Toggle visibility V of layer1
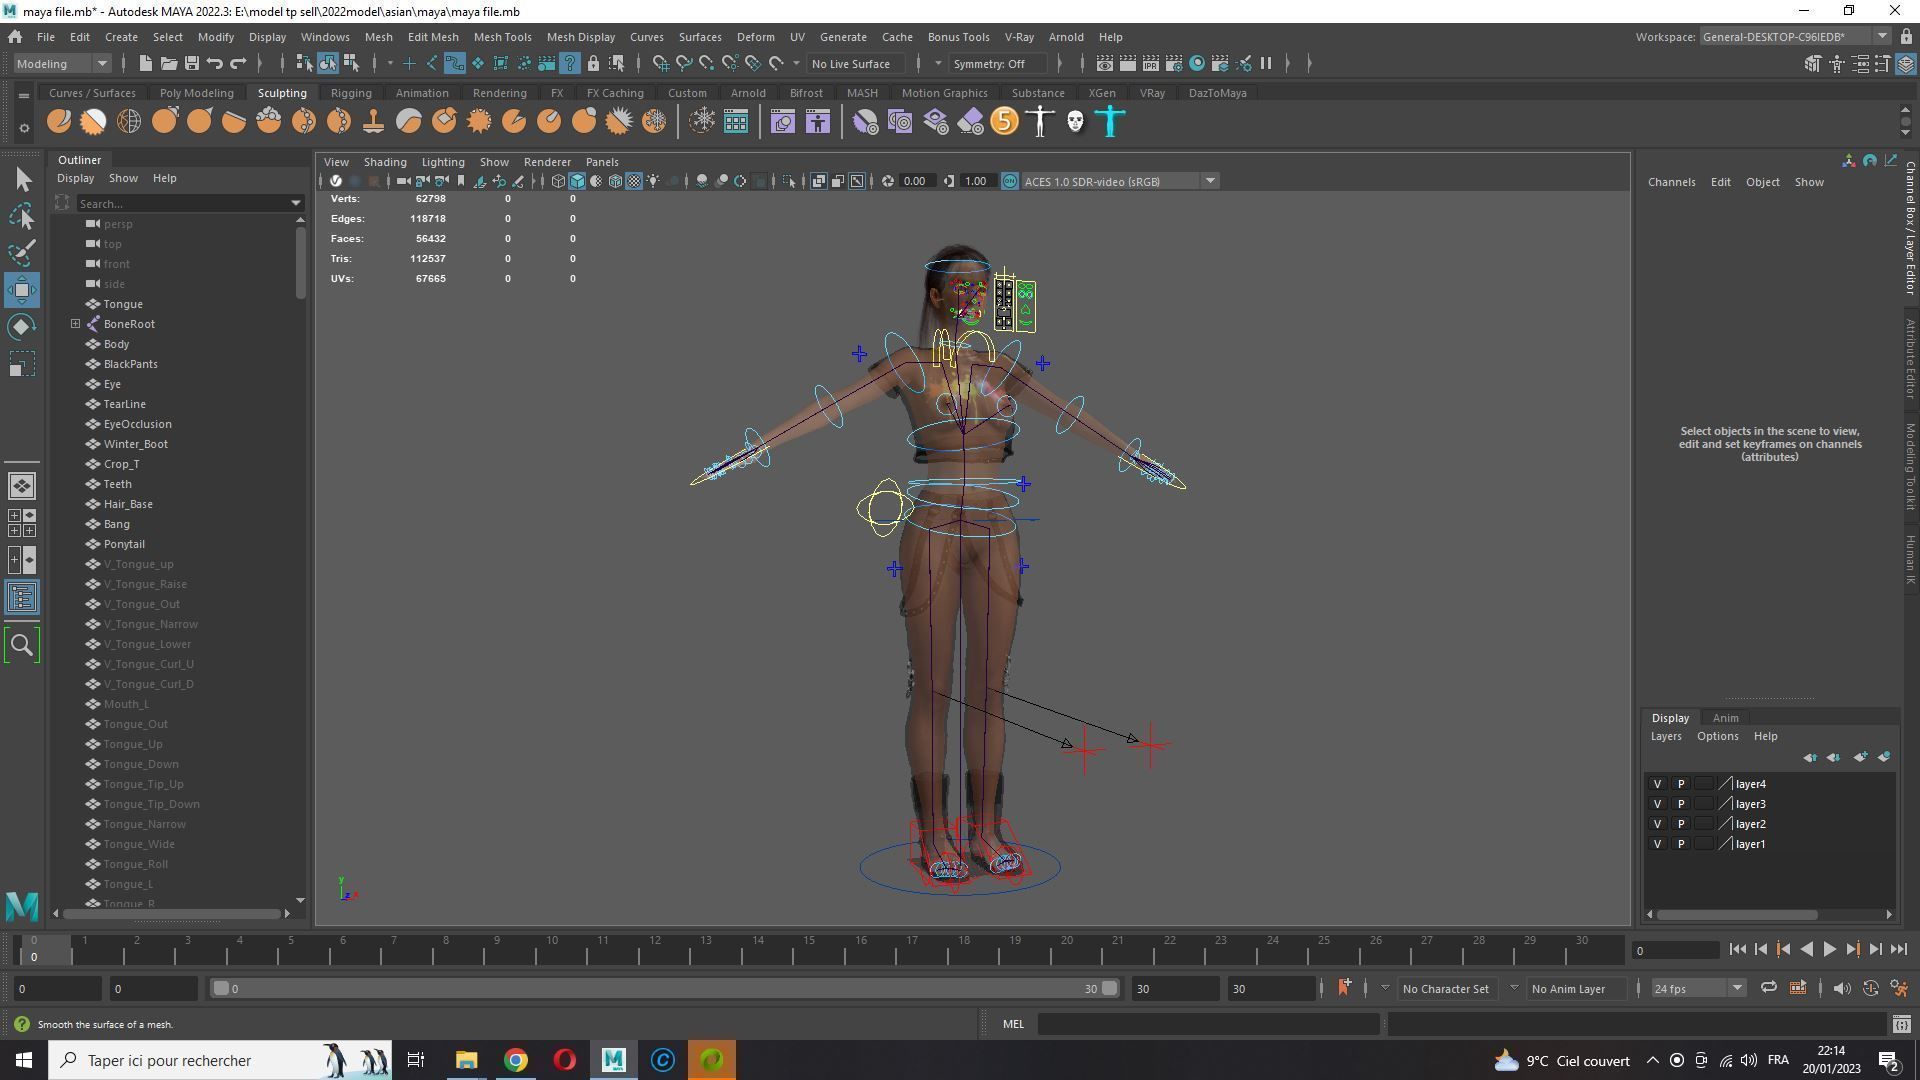The image size is (1920, 1080). 1657,844
